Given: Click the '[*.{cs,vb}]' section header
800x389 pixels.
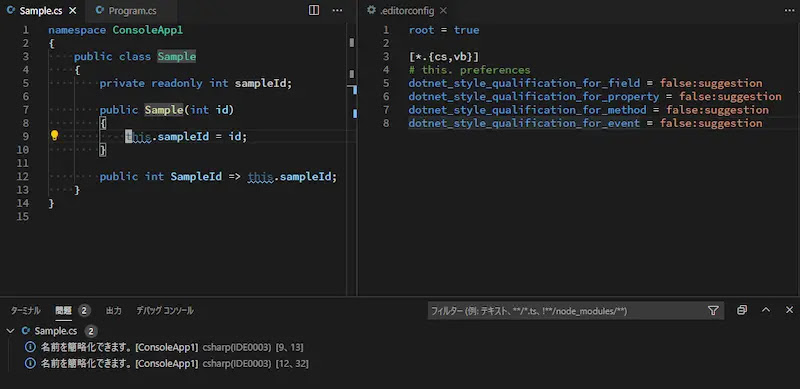Looking at the screenshot, I should [x=444, y=56].
